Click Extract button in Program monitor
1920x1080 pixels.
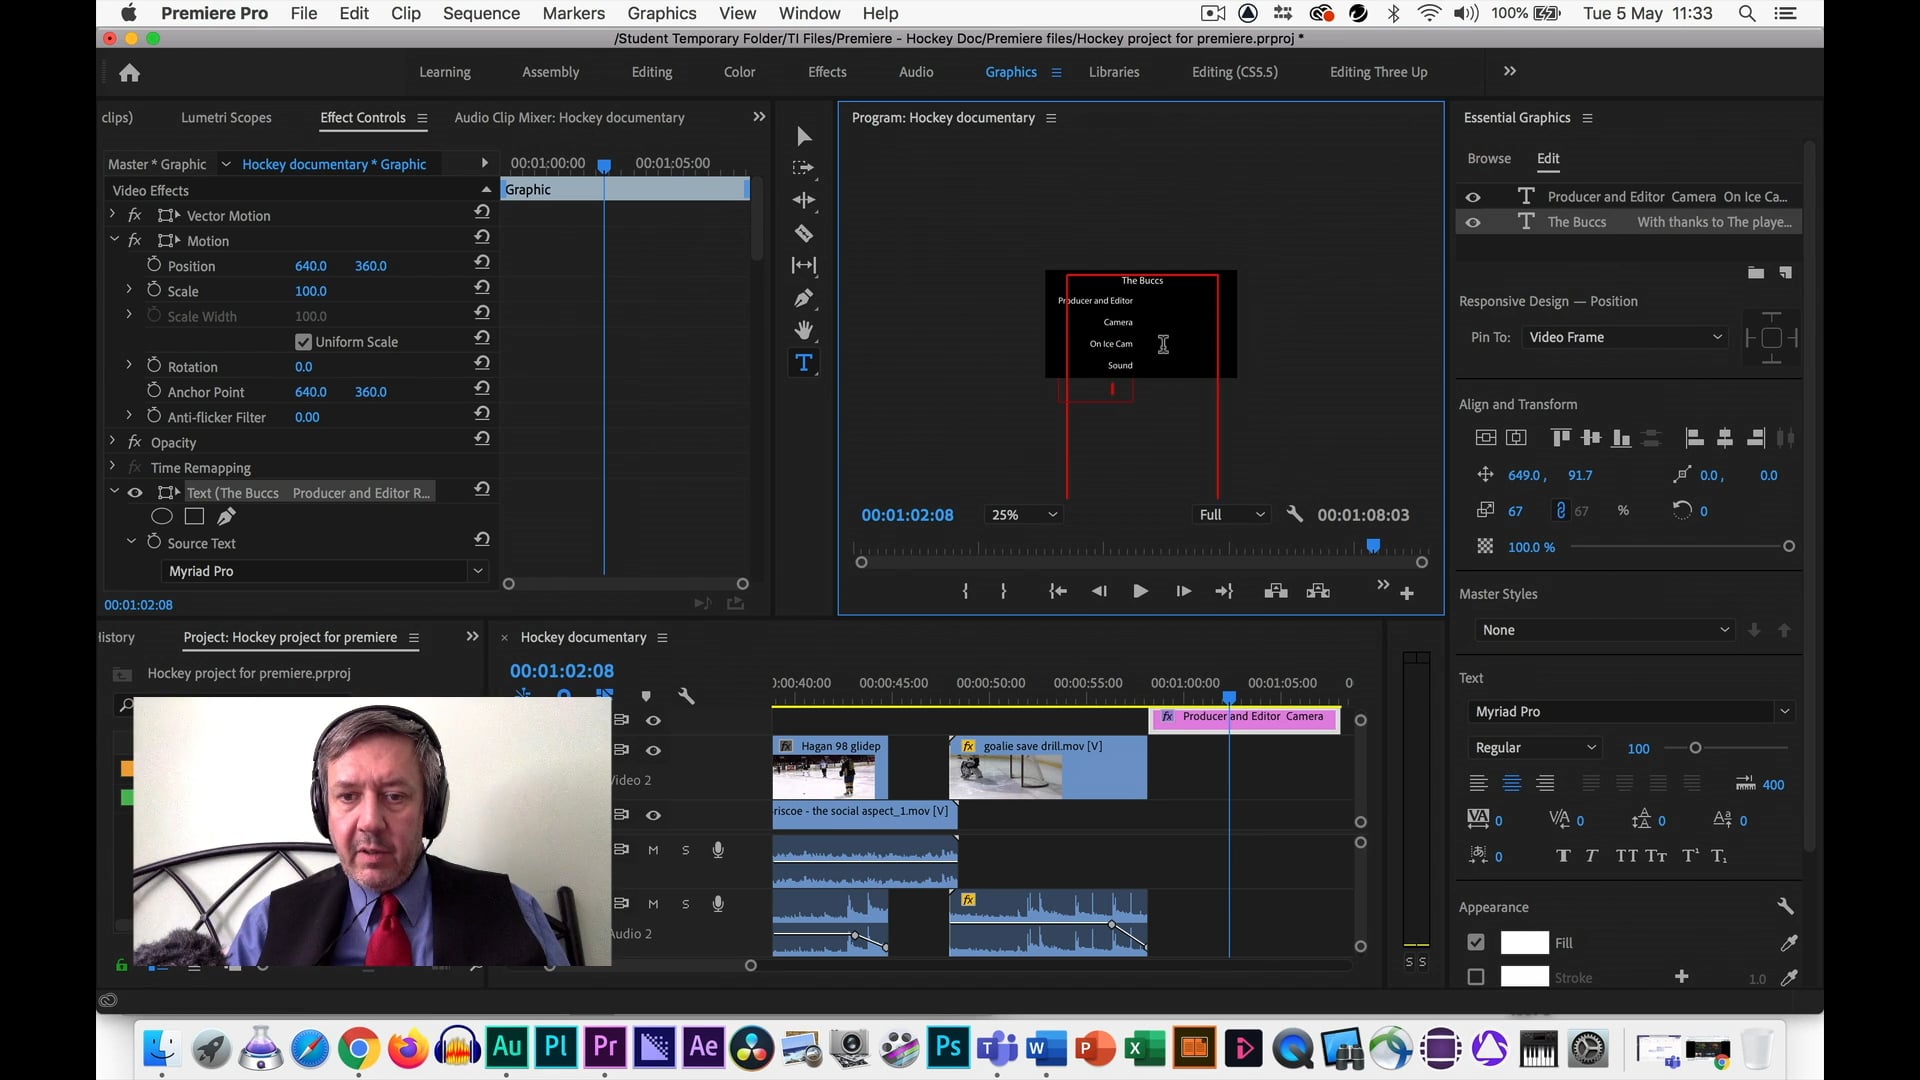coord(1318,591)
